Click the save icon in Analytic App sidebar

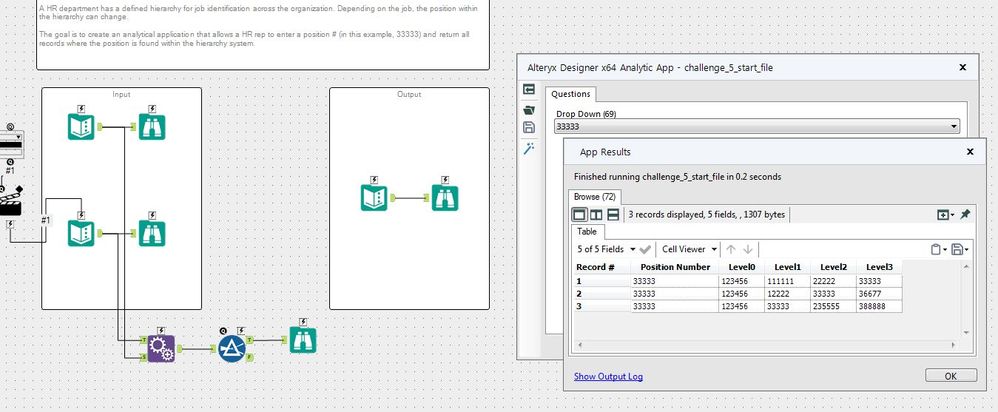coord(529,127)
